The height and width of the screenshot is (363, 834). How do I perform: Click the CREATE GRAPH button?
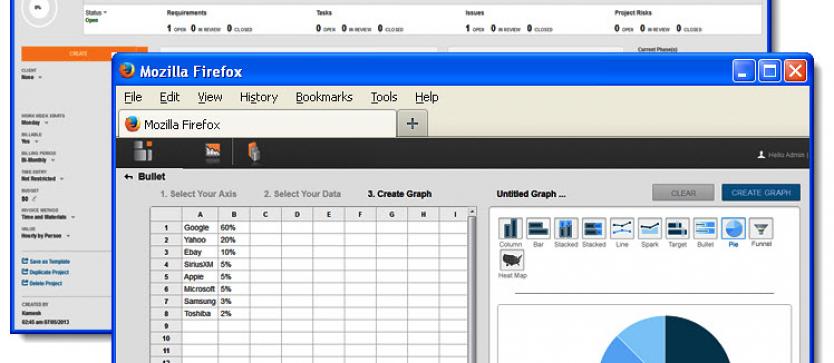point(761,193)
